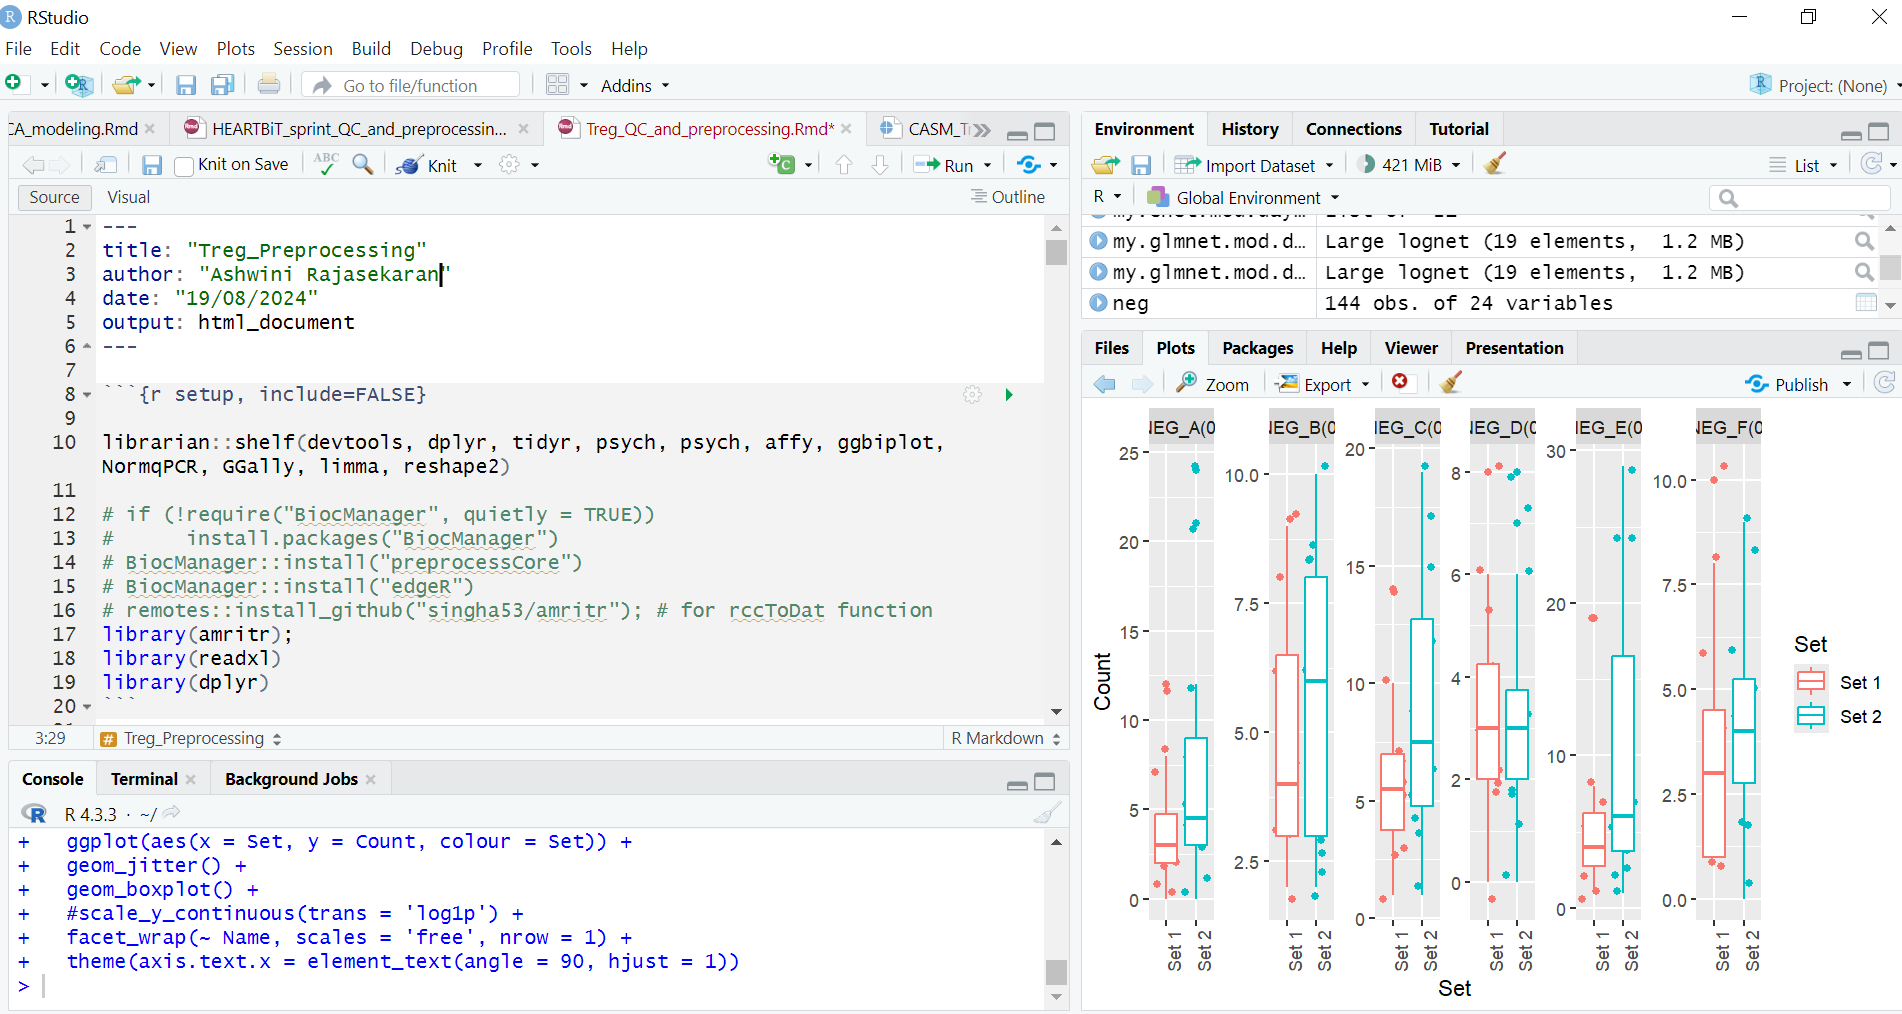Previous plot arrow in Plots pane

pos(1105,384)
